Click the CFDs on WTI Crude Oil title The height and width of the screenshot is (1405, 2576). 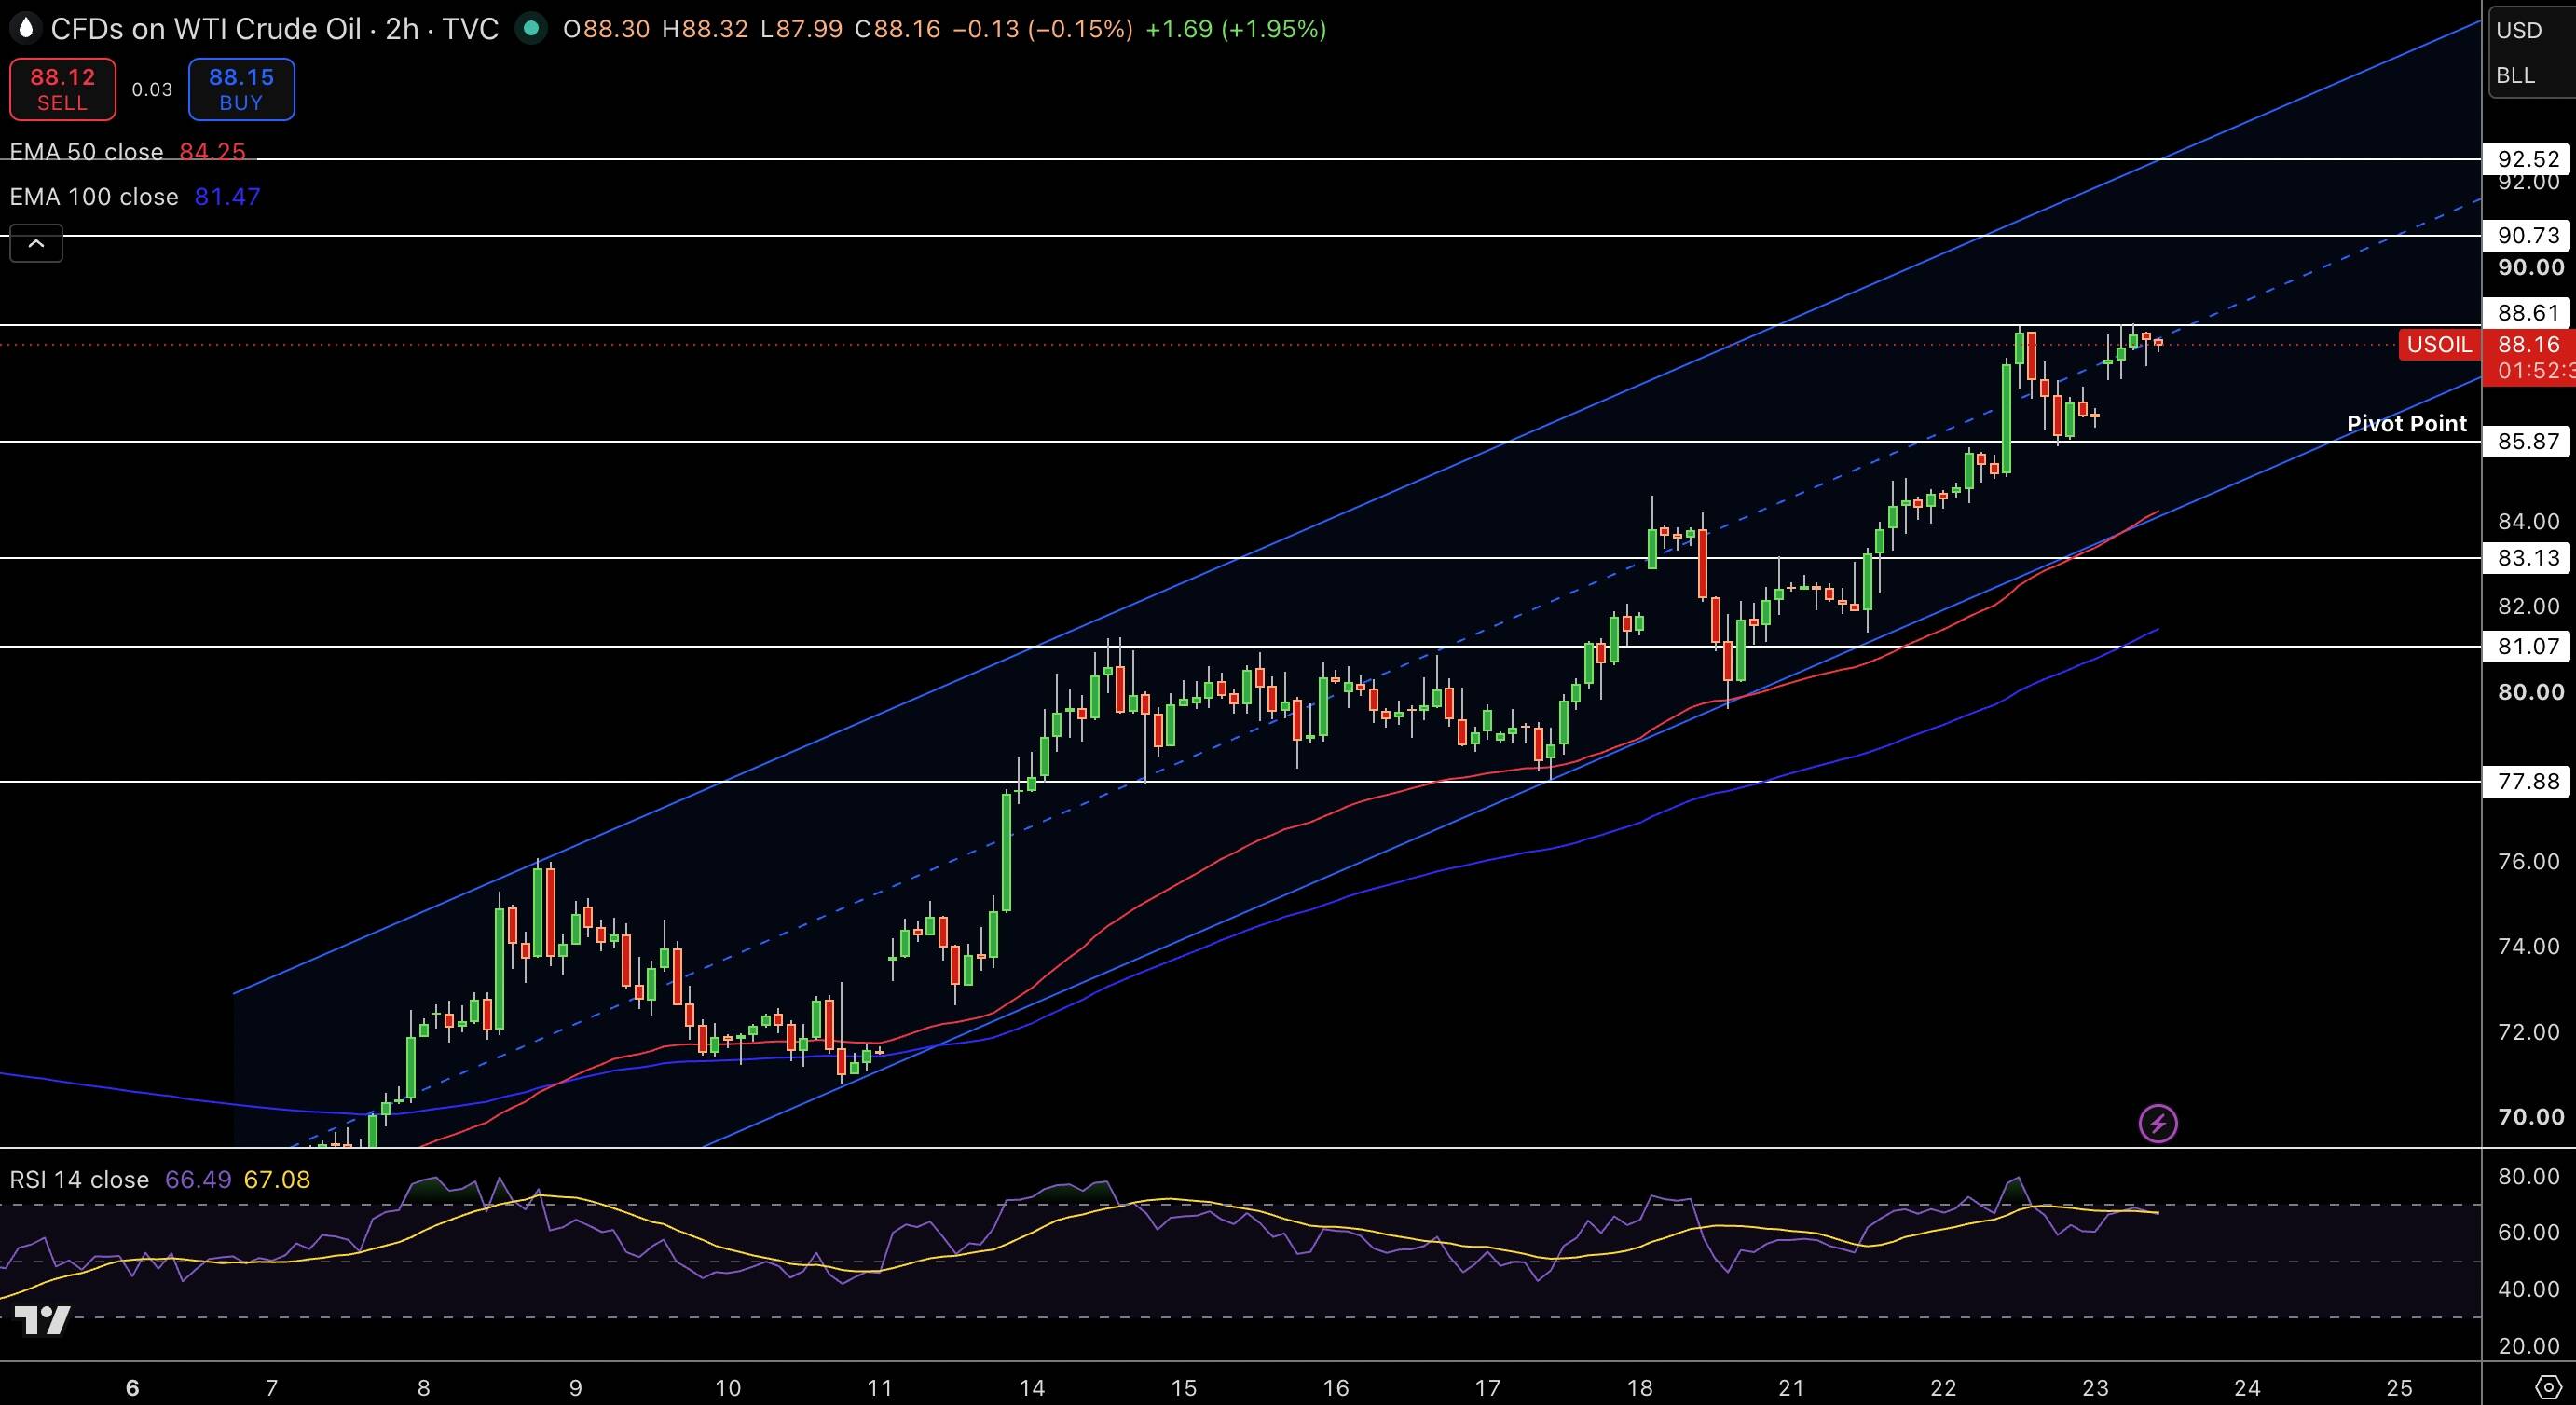pos(206,29)
